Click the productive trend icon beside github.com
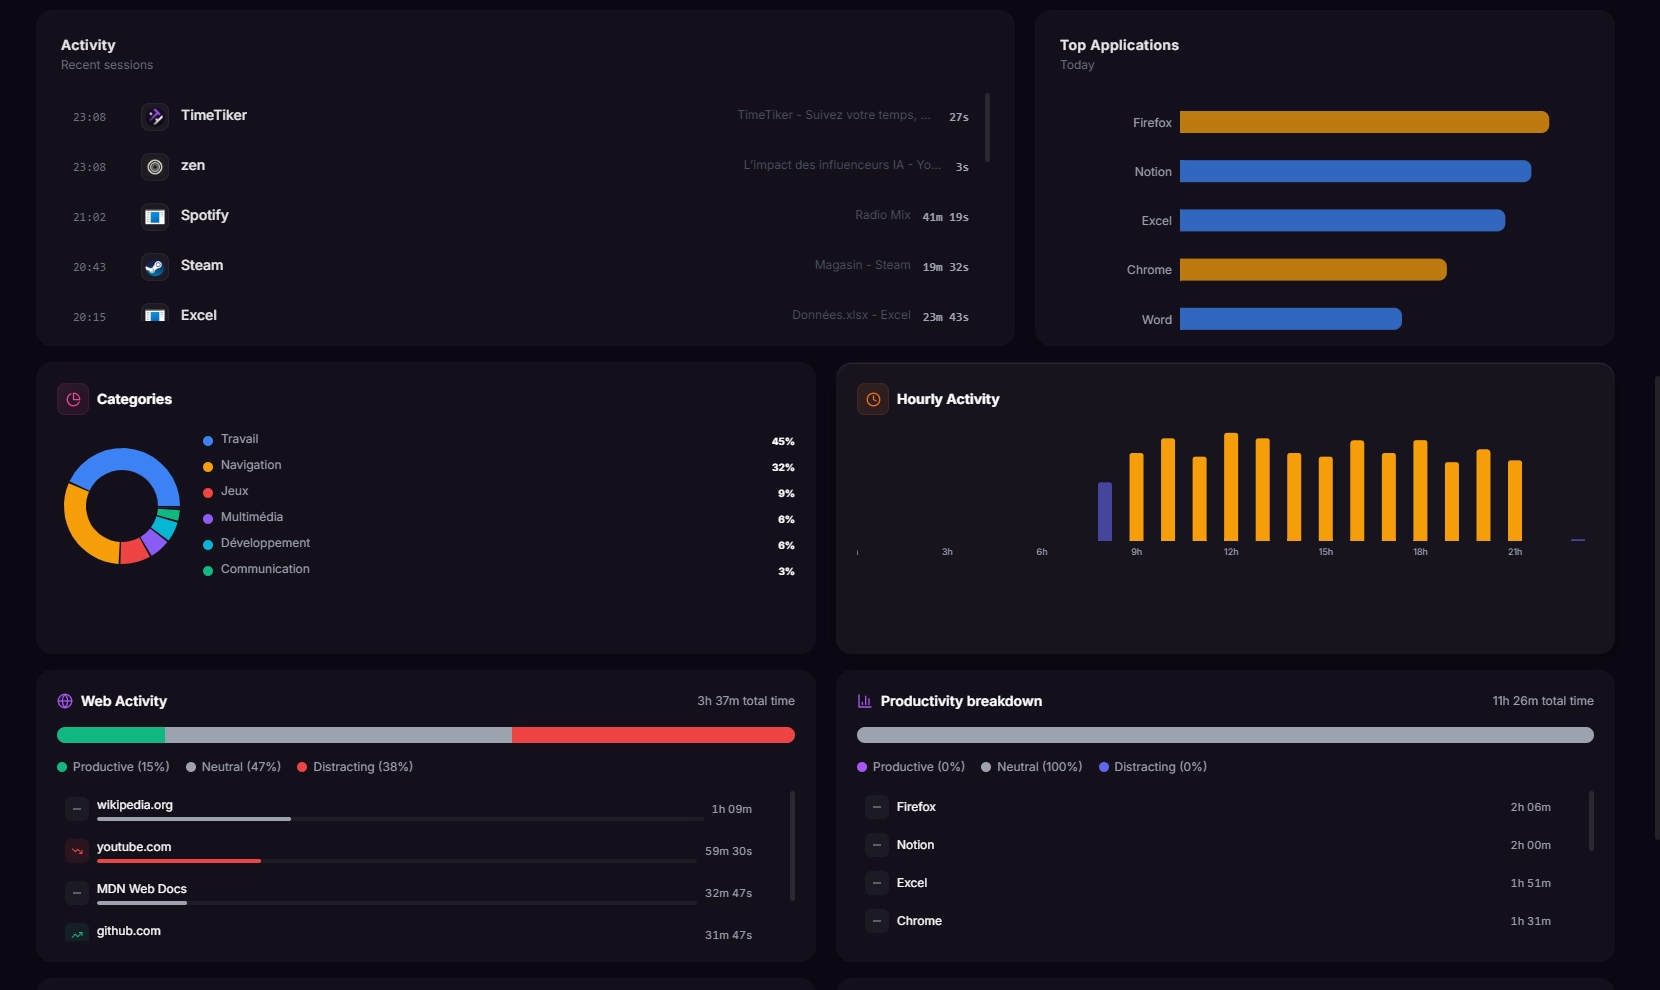The image size is (1660, 990). tap(77, 933)
